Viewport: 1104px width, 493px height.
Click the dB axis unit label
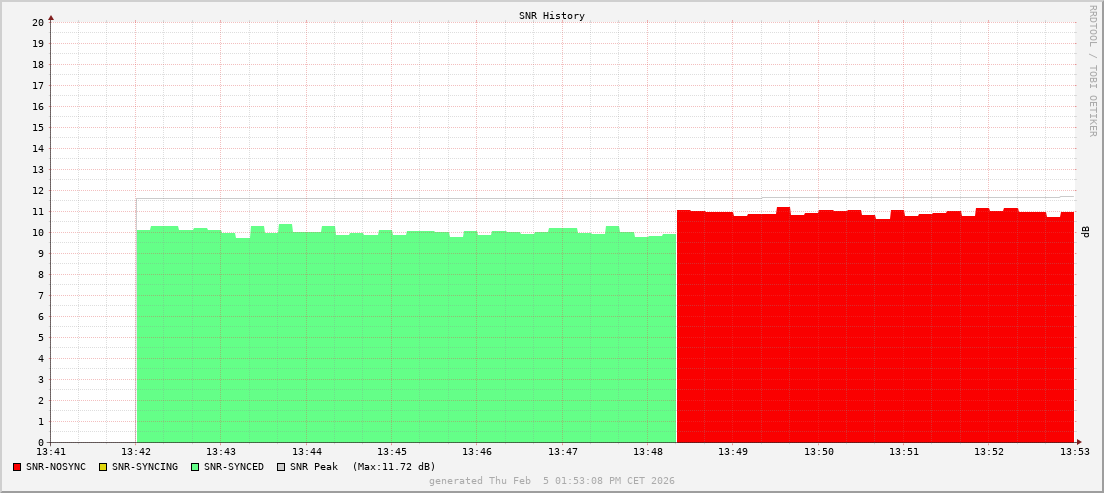click(1086, 231)
